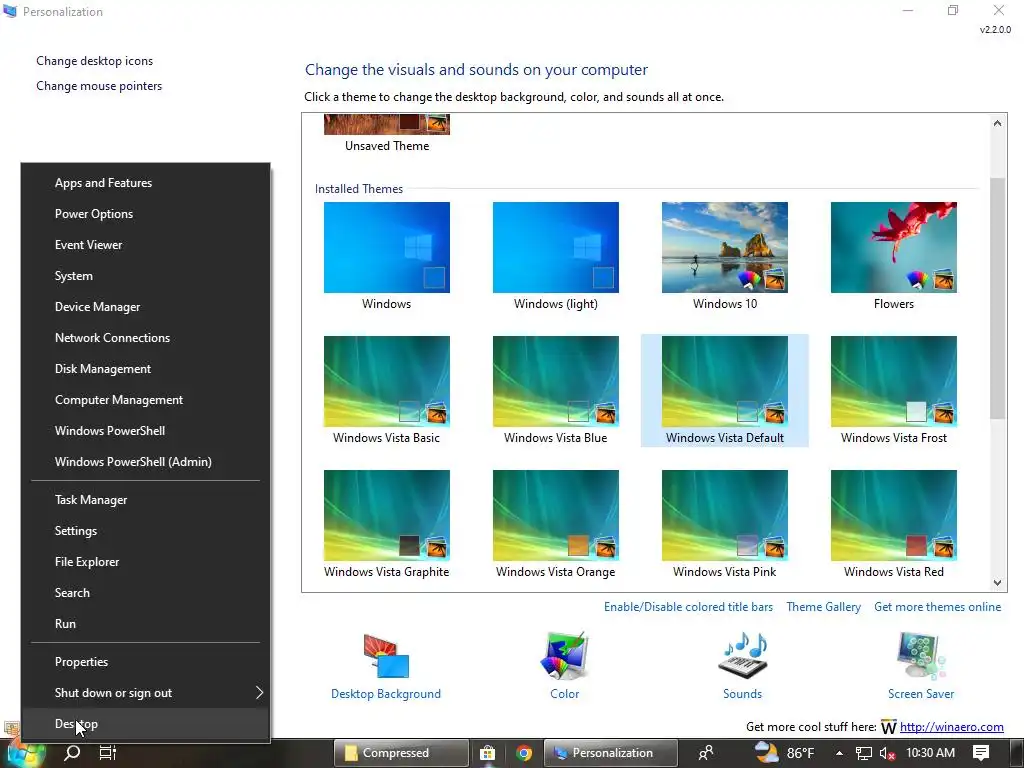Expand the Shut down or sign out submenu
1024x768 pixels.
[146, 693]
